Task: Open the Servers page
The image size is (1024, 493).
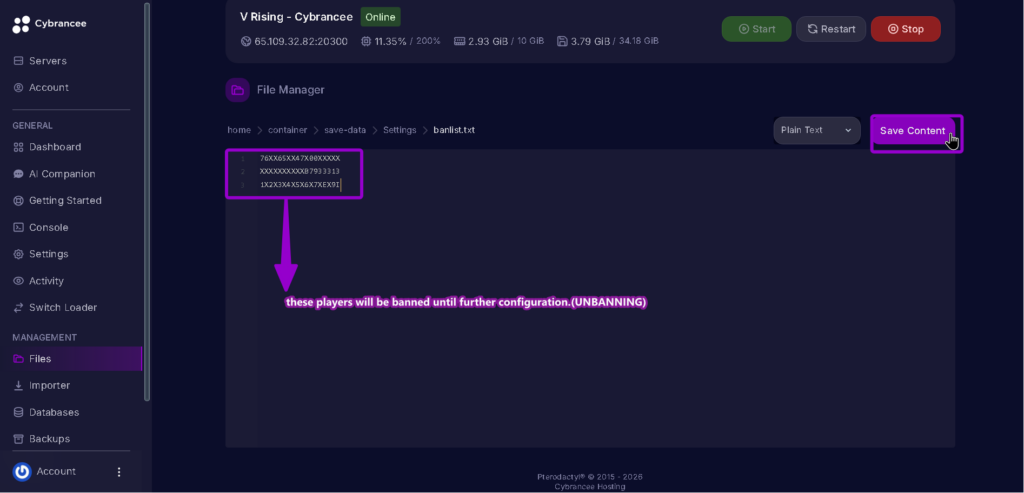Action: tap(48, 61)
